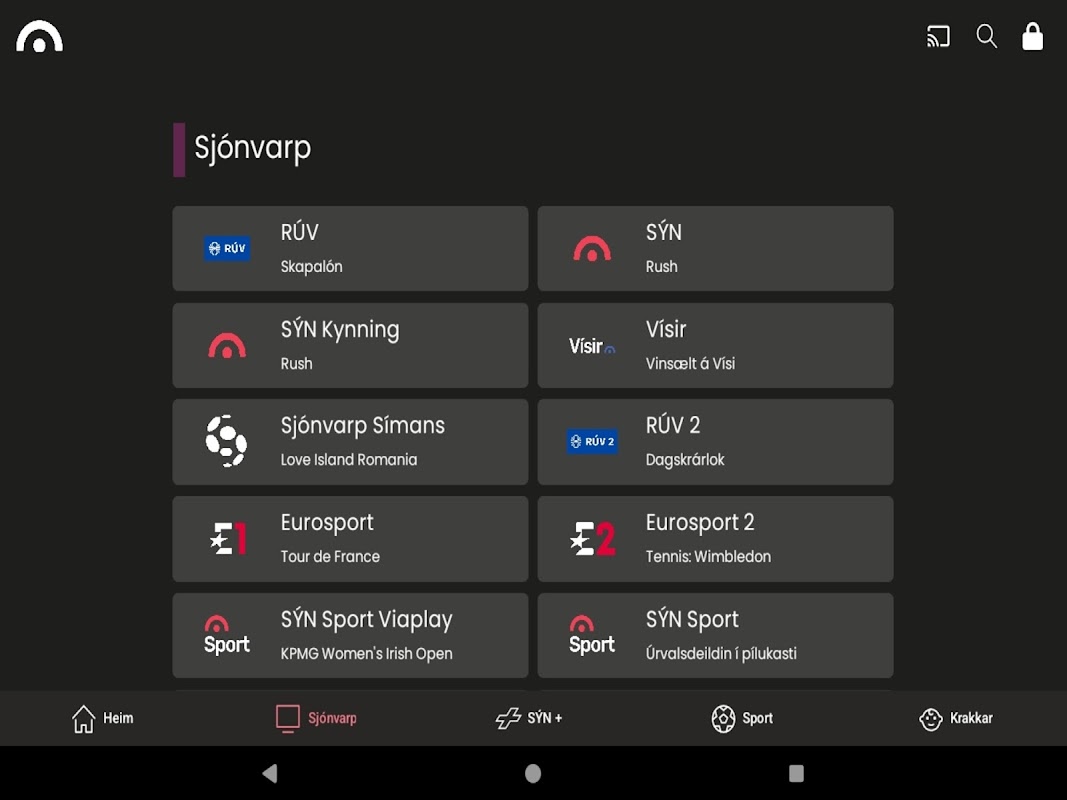Tap the Vísir channel logo
The image size is (1067, 800).
tap(592, 346)
